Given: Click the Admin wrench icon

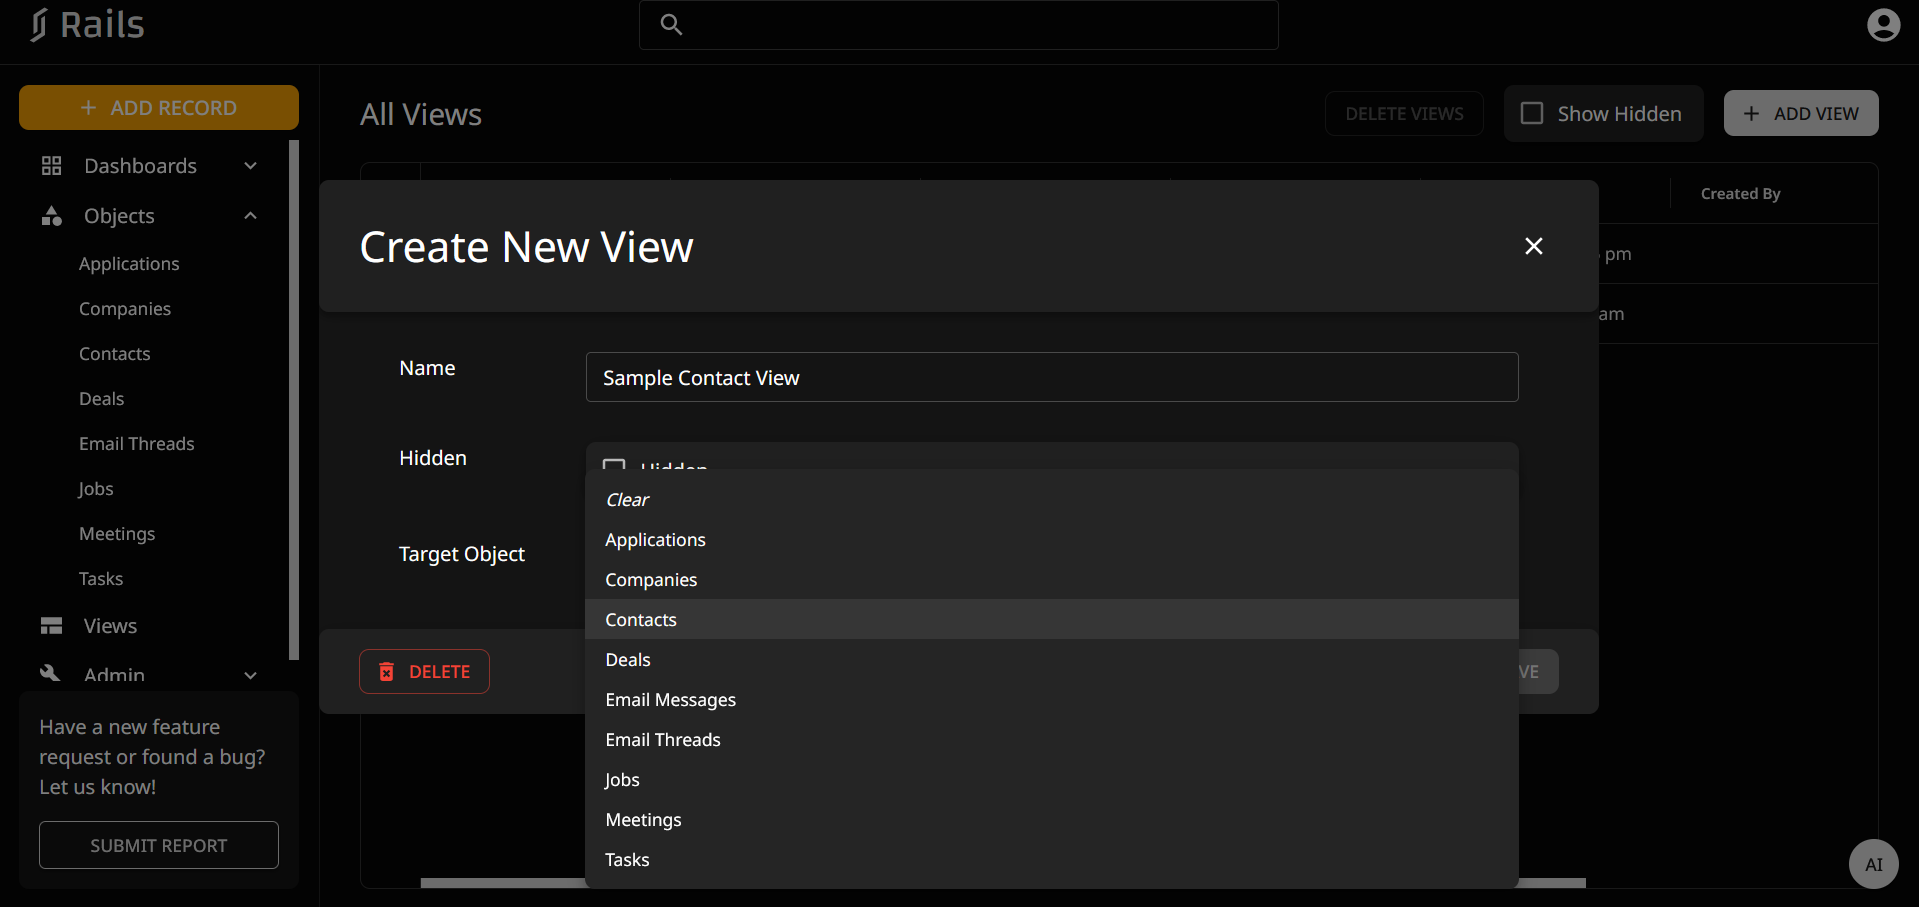Looking at the screenshot, I should [50, 673].
